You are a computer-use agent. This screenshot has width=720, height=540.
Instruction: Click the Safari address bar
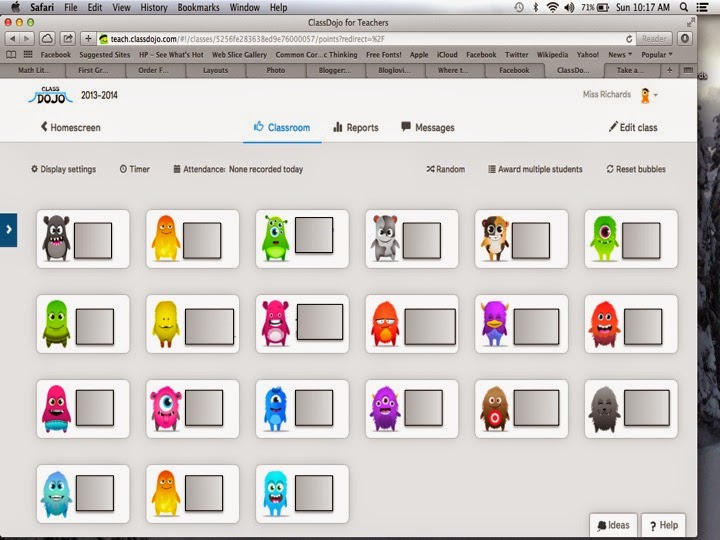tap(365, 39)
